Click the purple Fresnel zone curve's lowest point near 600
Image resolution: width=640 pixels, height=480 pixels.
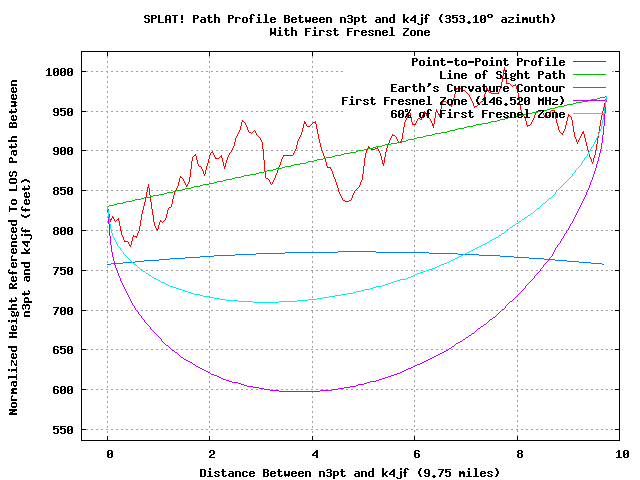click(x=302, y=391)
